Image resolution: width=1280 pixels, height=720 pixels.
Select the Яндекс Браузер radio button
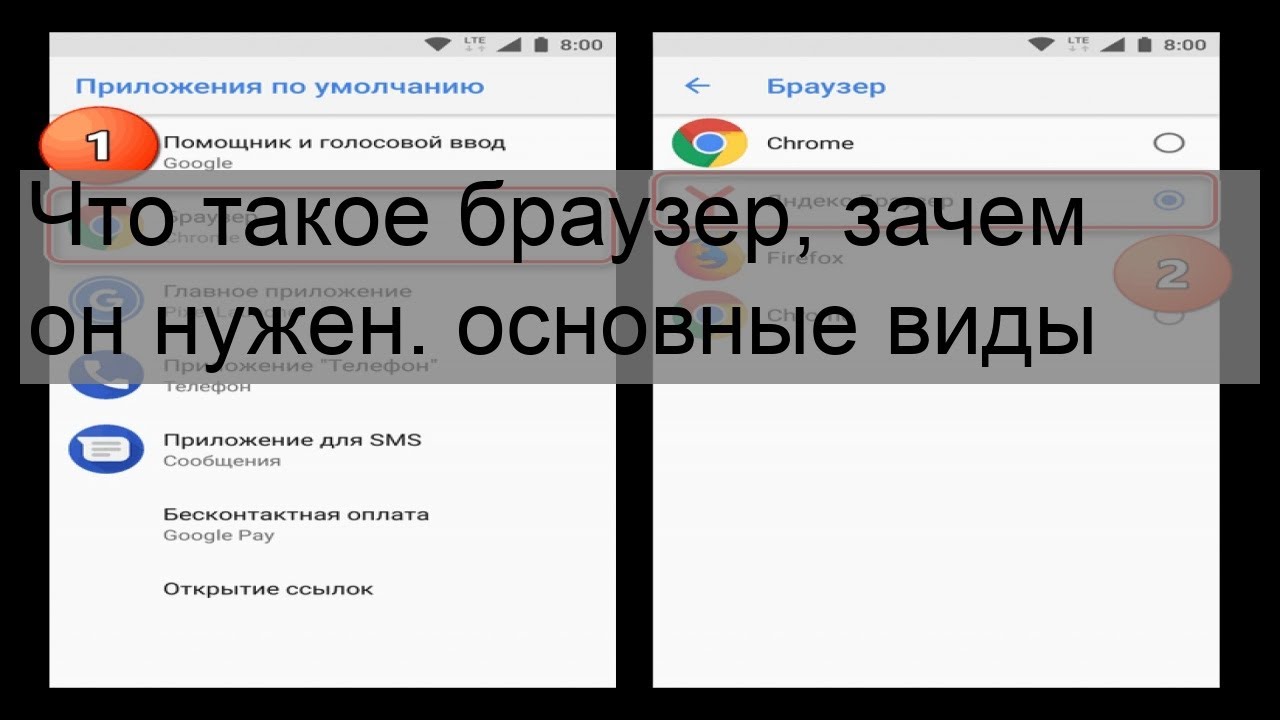1168,201
